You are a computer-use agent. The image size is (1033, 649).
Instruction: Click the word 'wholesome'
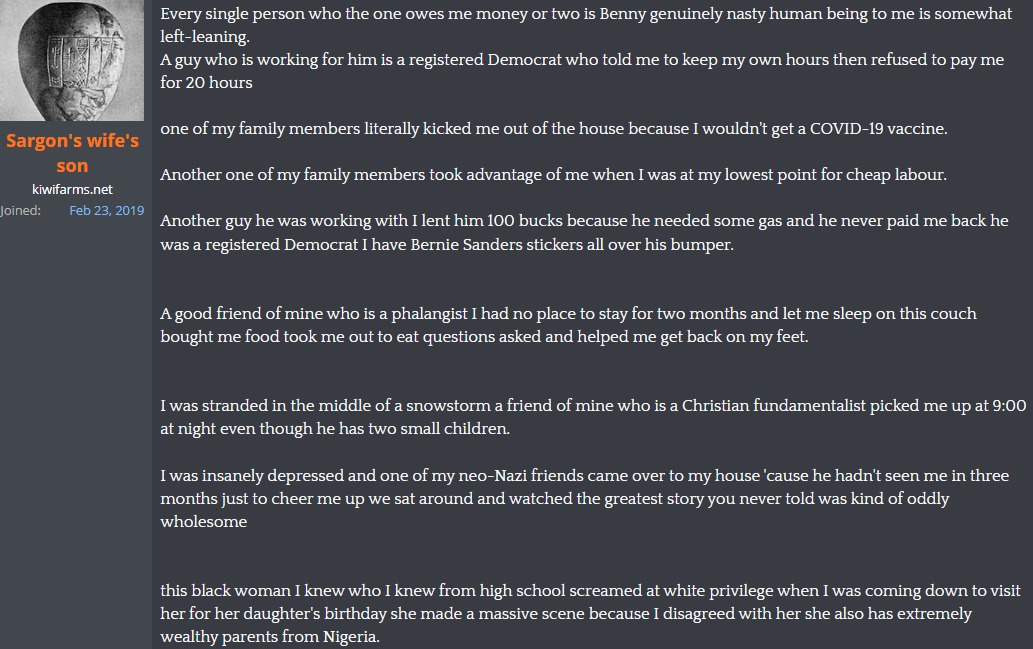pyautogui.click(x=203, y=521)
